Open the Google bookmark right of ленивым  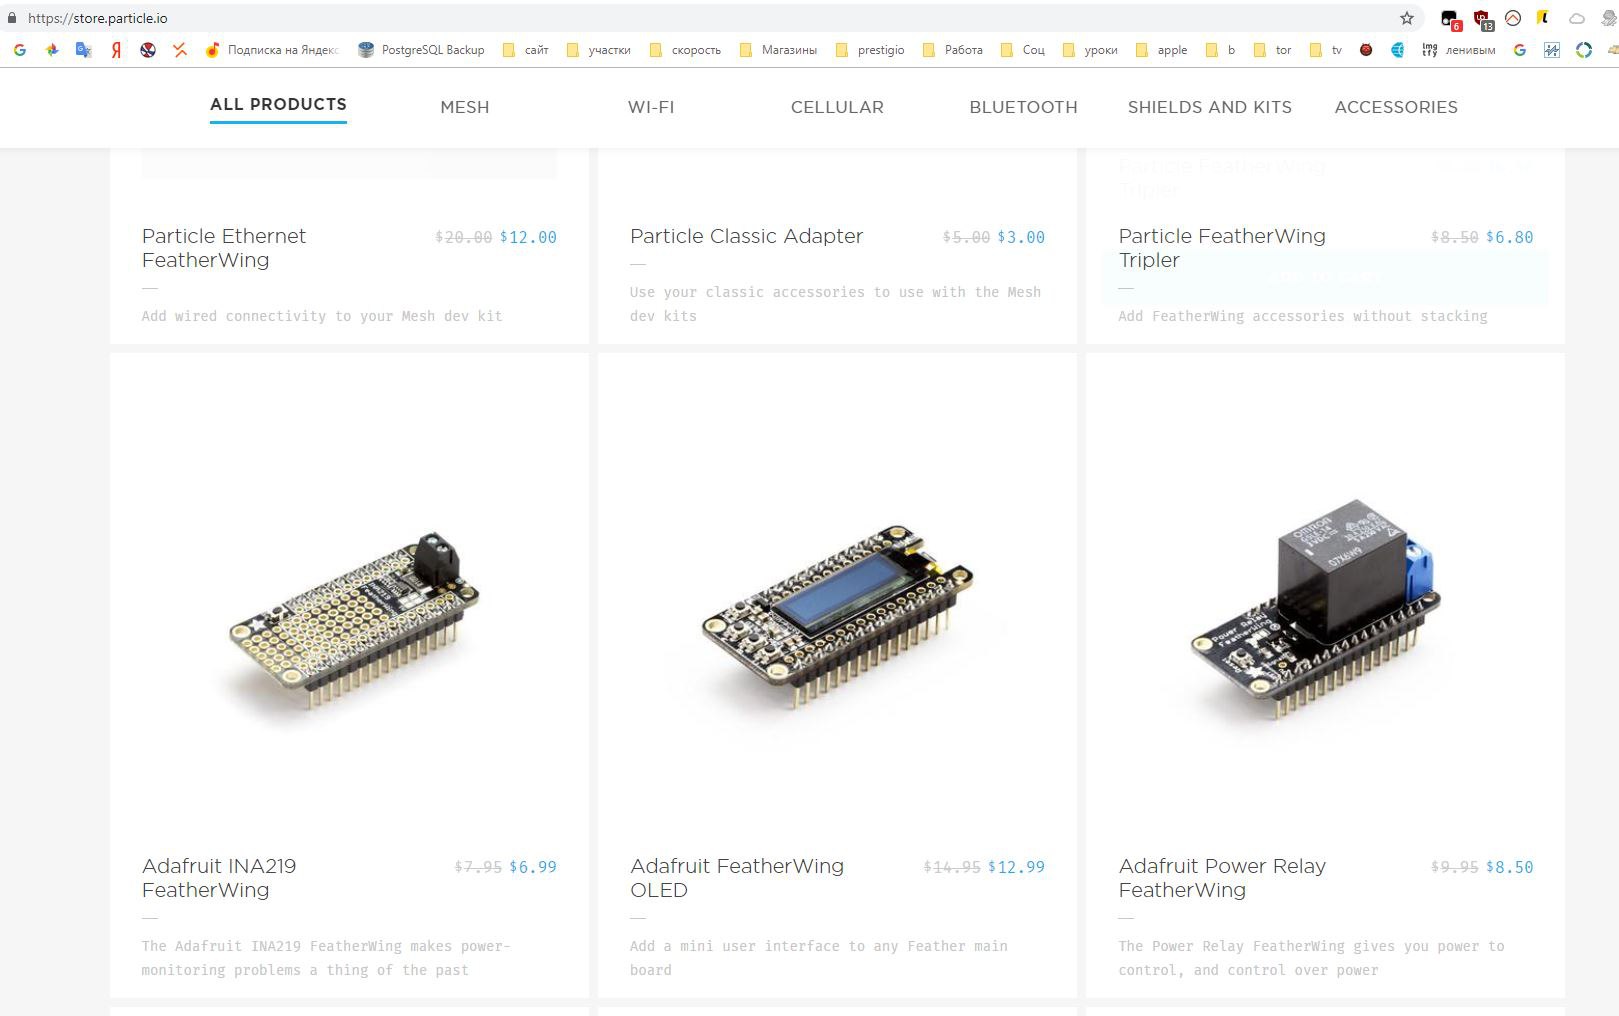point(1520,49)
